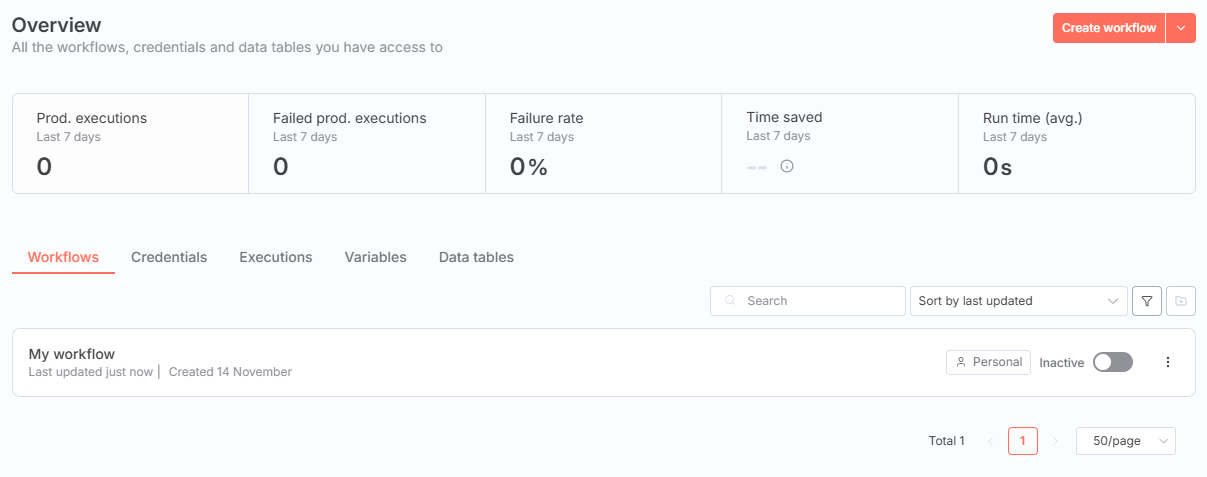Open the Sort by last updated dropdown

[1018, 301]
